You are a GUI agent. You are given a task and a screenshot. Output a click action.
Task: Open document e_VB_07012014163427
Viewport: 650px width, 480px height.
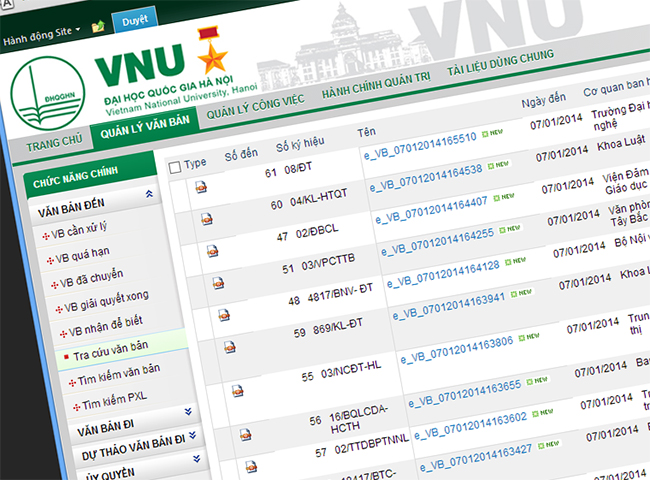coord(476,458)
